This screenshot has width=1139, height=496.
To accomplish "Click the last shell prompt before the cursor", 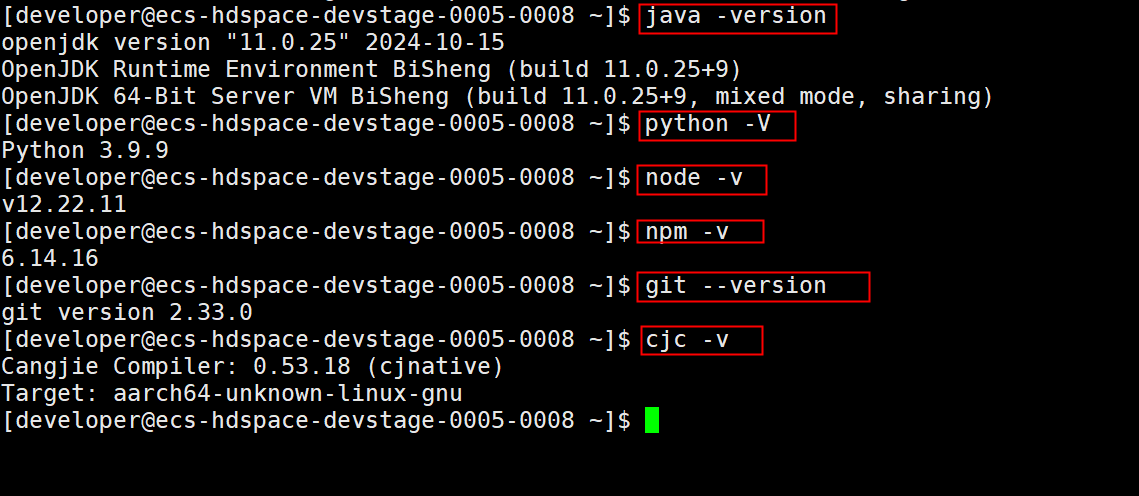I will point(317,420).
